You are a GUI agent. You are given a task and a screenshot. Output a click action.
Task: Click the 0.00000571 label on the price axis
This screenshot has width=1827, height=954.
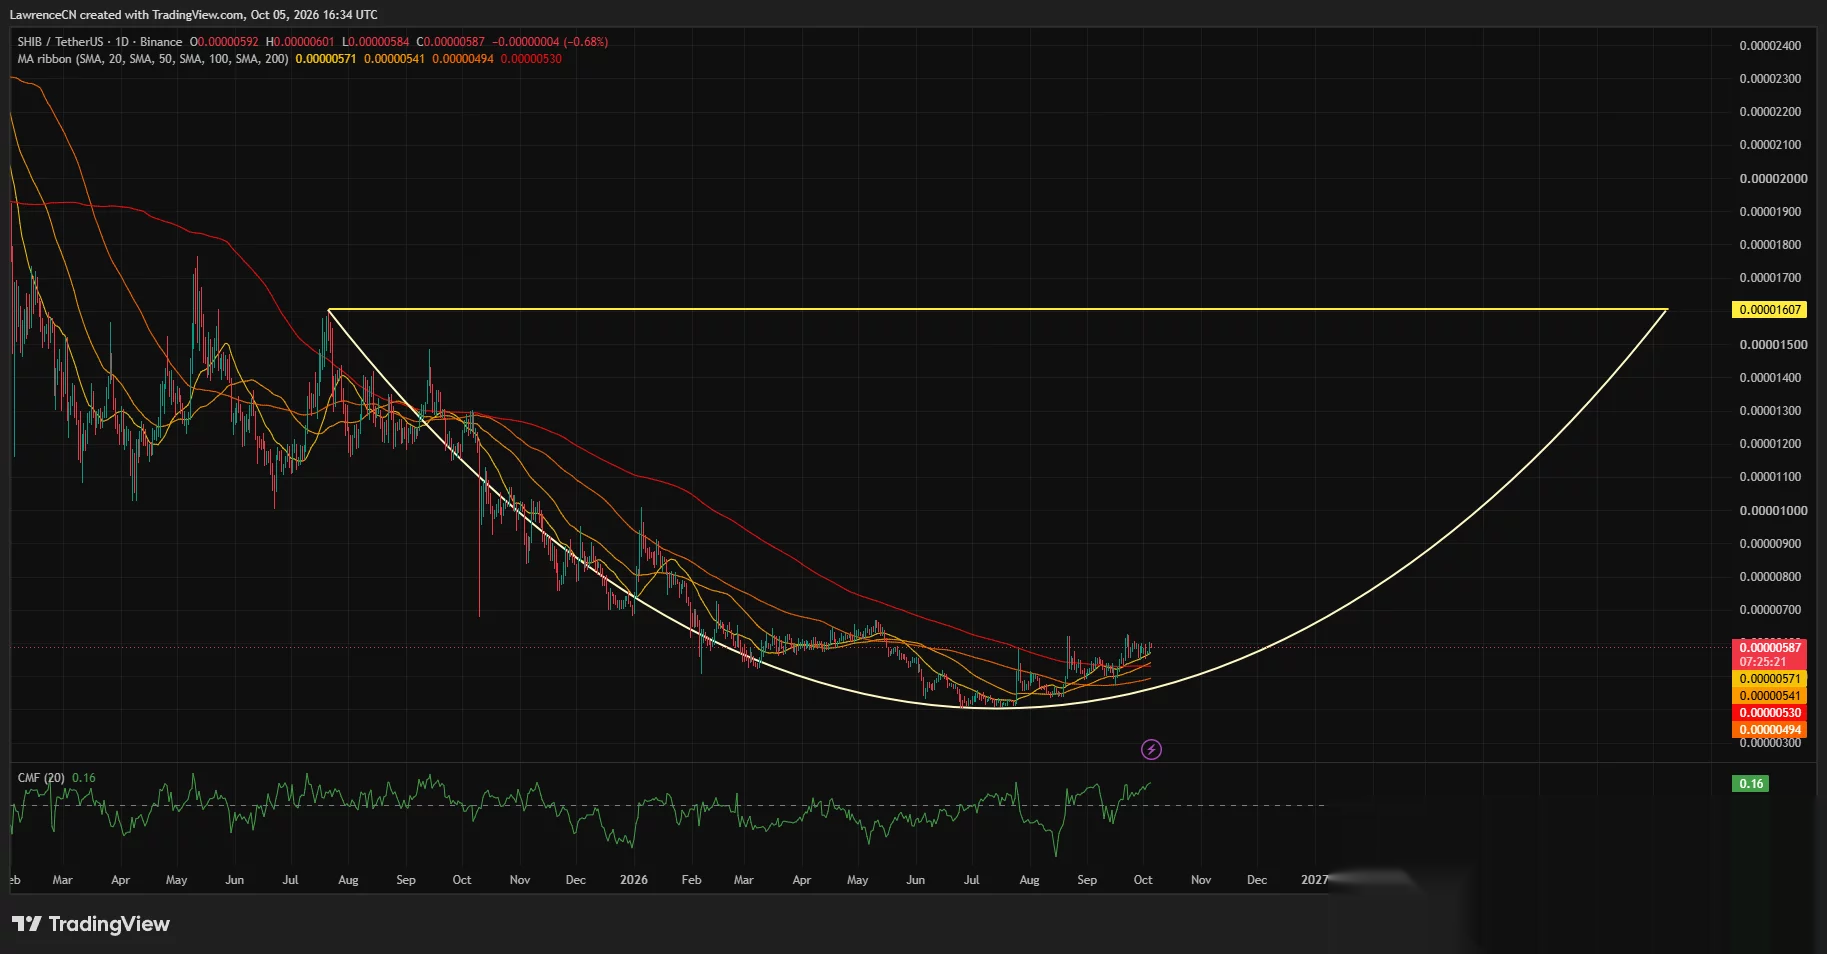pos(1769,679)
